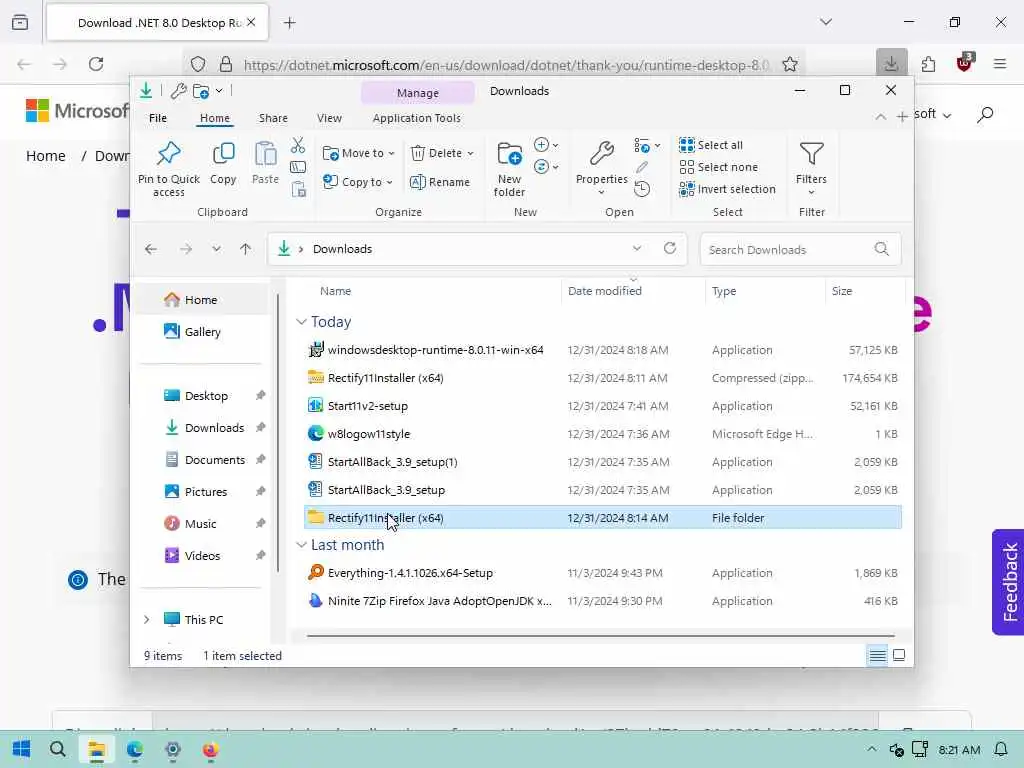Collapse the Today group
This screenshot has width=1024, height=768.
click(x=301, y=322)
